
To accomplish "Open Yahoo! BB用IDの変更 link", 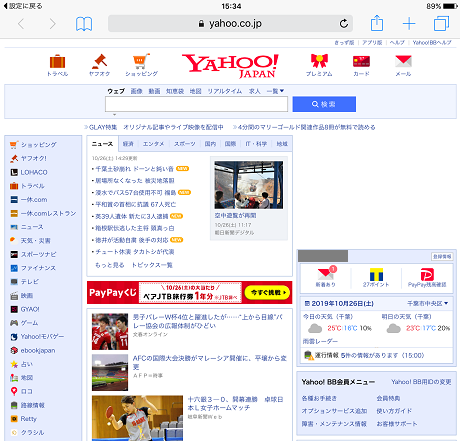I will click(x=421, y=382).
